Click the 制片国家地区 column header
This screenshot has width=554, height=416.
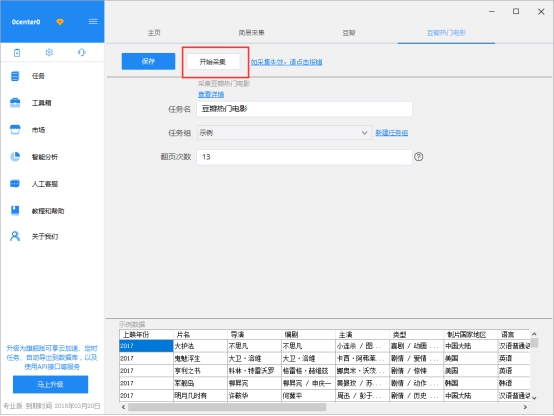point(471,334)
